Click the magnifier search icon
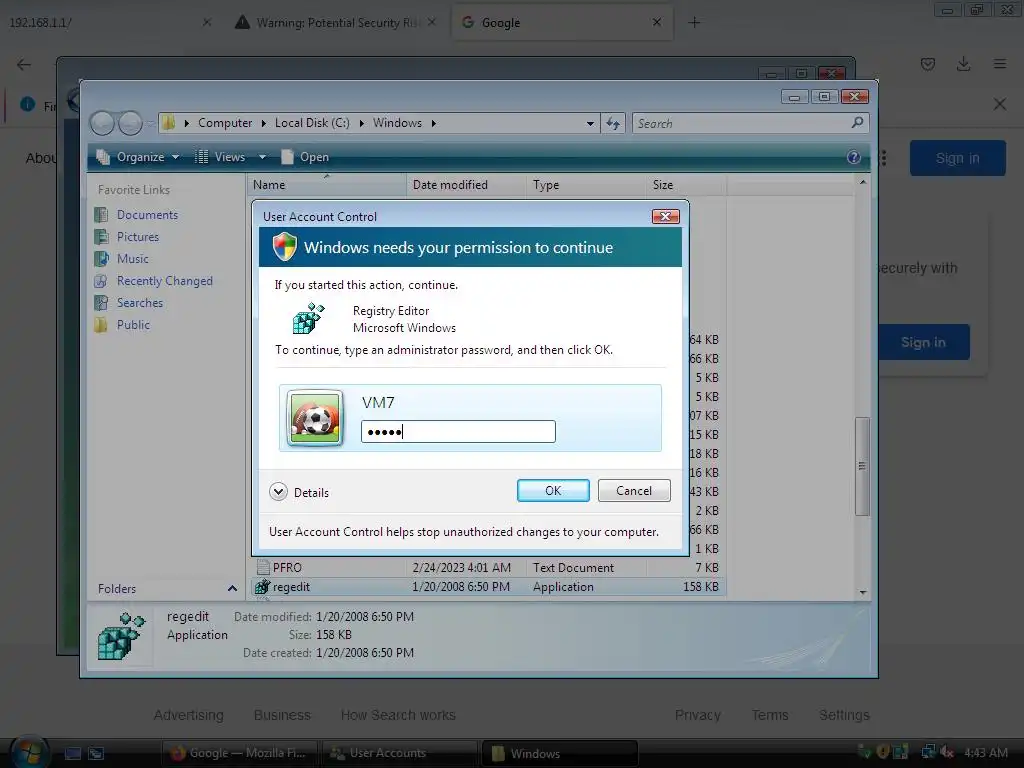The image size is (1024, 768). [857, 122]
